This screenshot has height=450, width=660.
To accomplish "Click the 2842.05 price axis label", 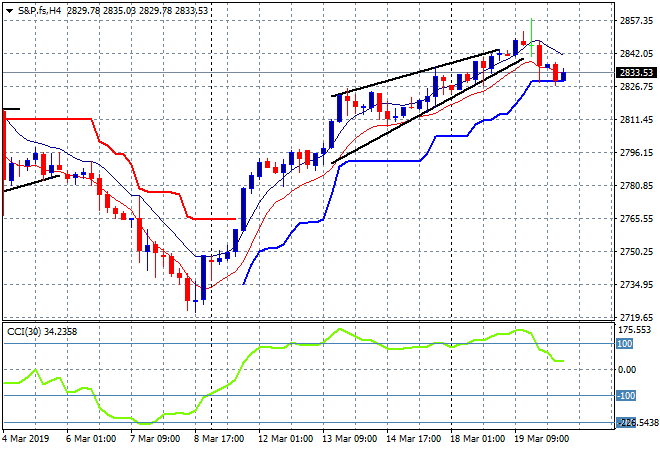I will [x=636, y=53].
